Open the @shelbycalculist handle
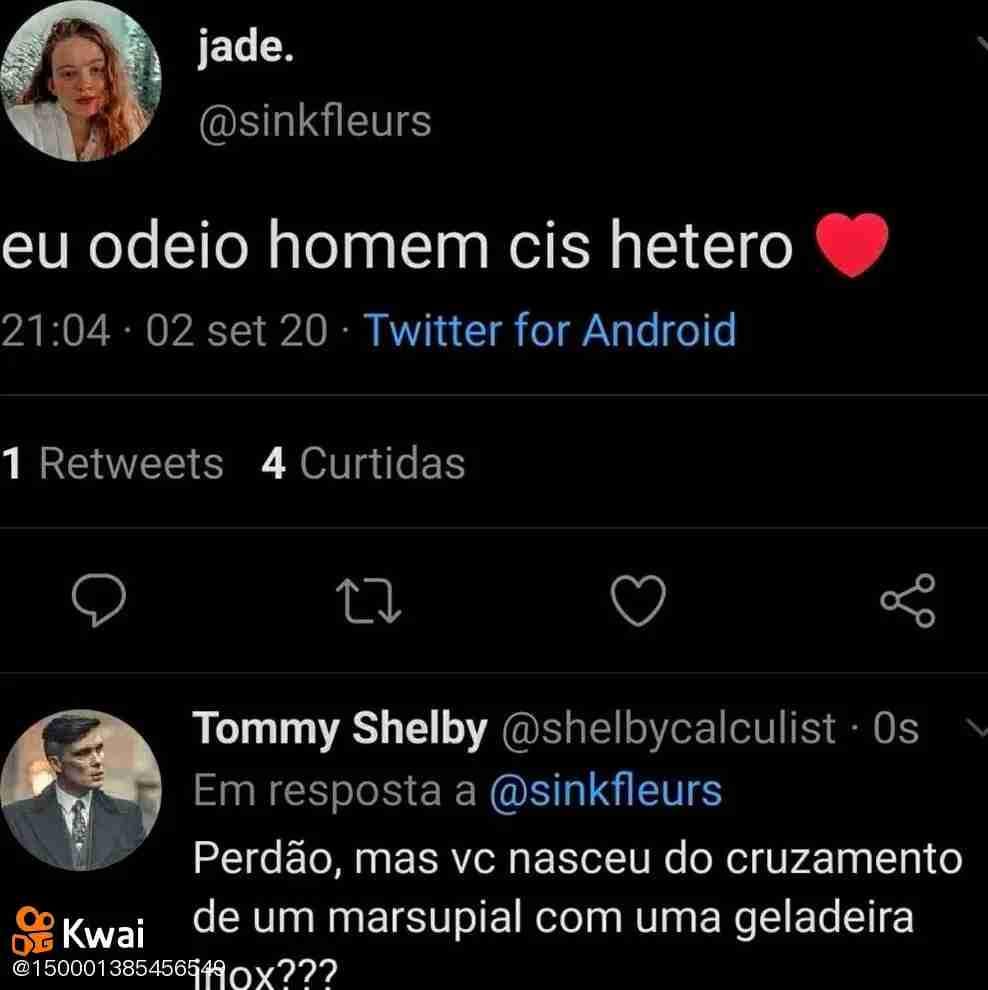The width and height of the screenshot is (988, 990). pyautogui.click(x=667, y=729)
